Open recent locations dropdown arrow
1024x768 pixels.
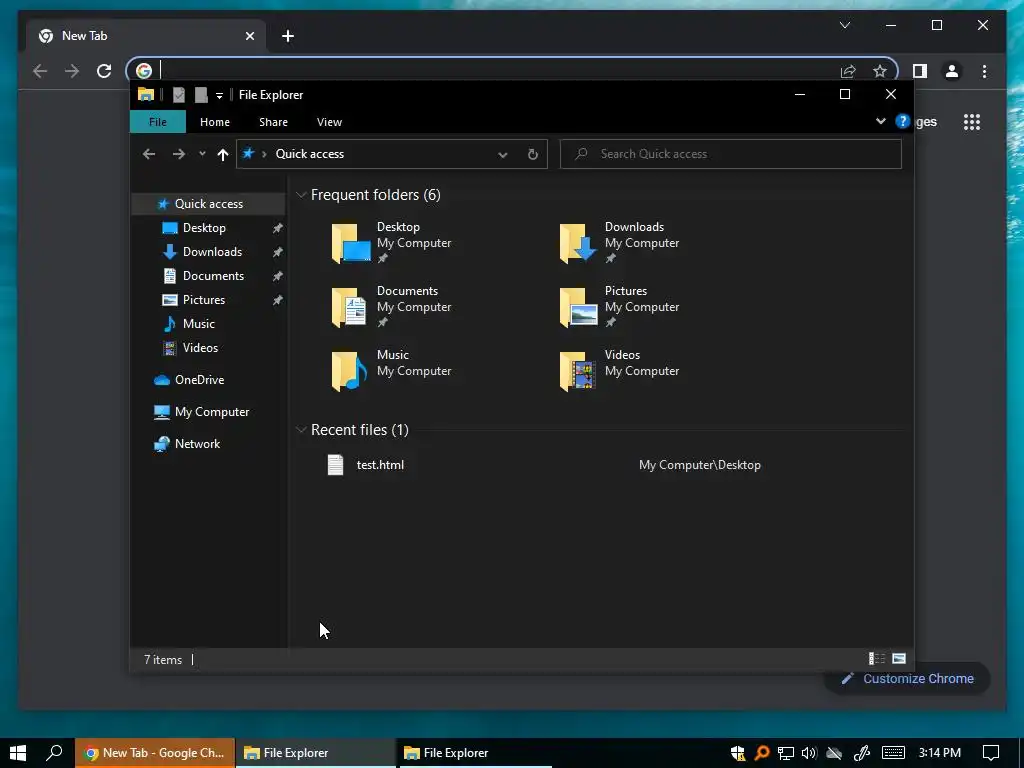tap(202, 154)
